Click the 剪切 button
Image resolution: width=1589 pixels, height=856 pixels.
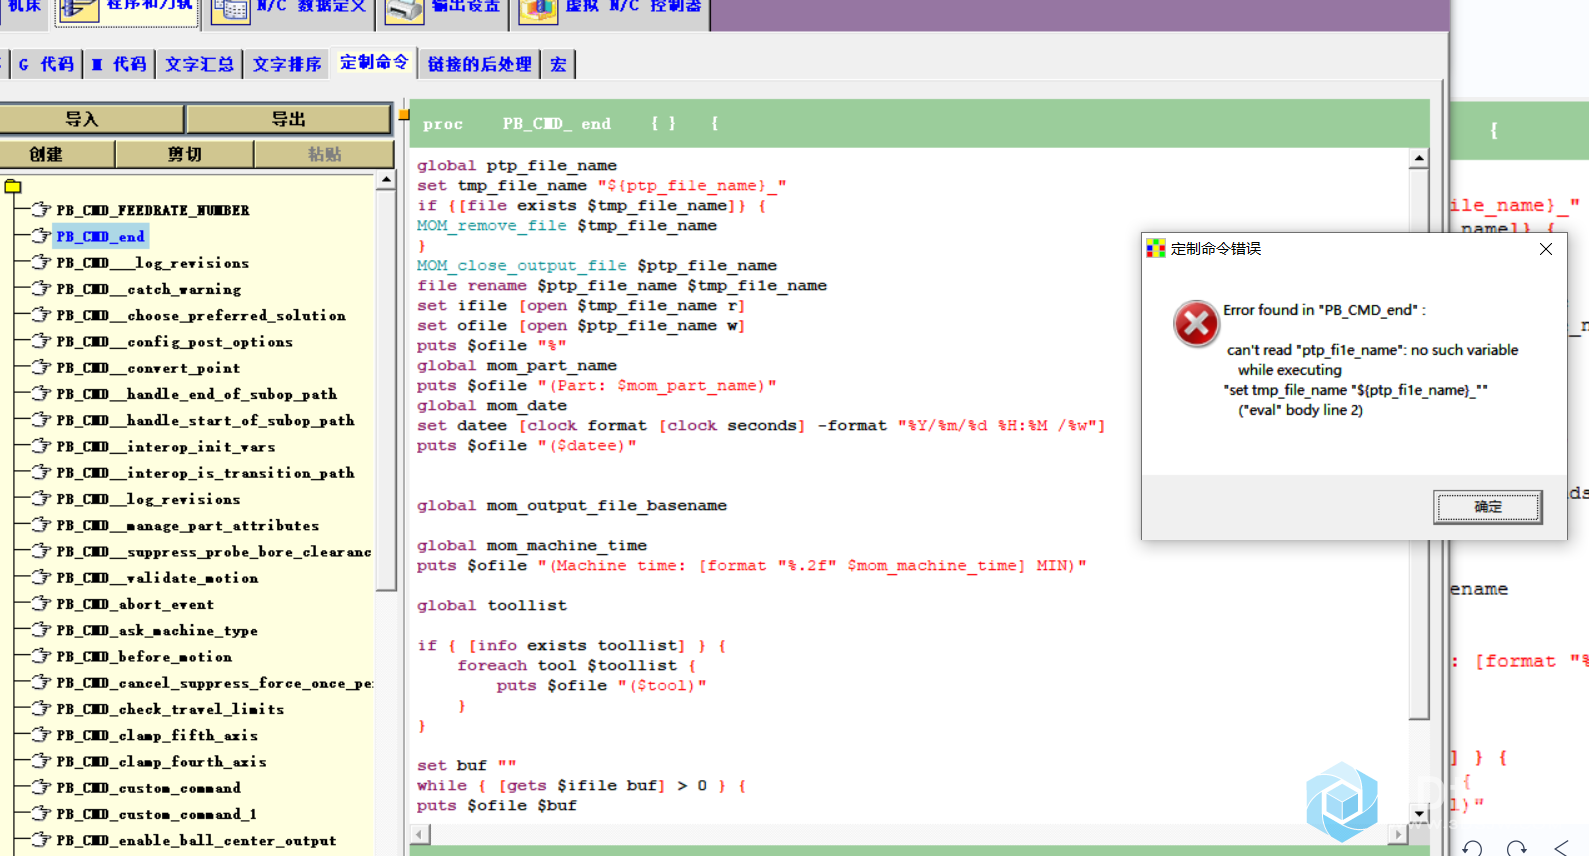click(184, 154)
